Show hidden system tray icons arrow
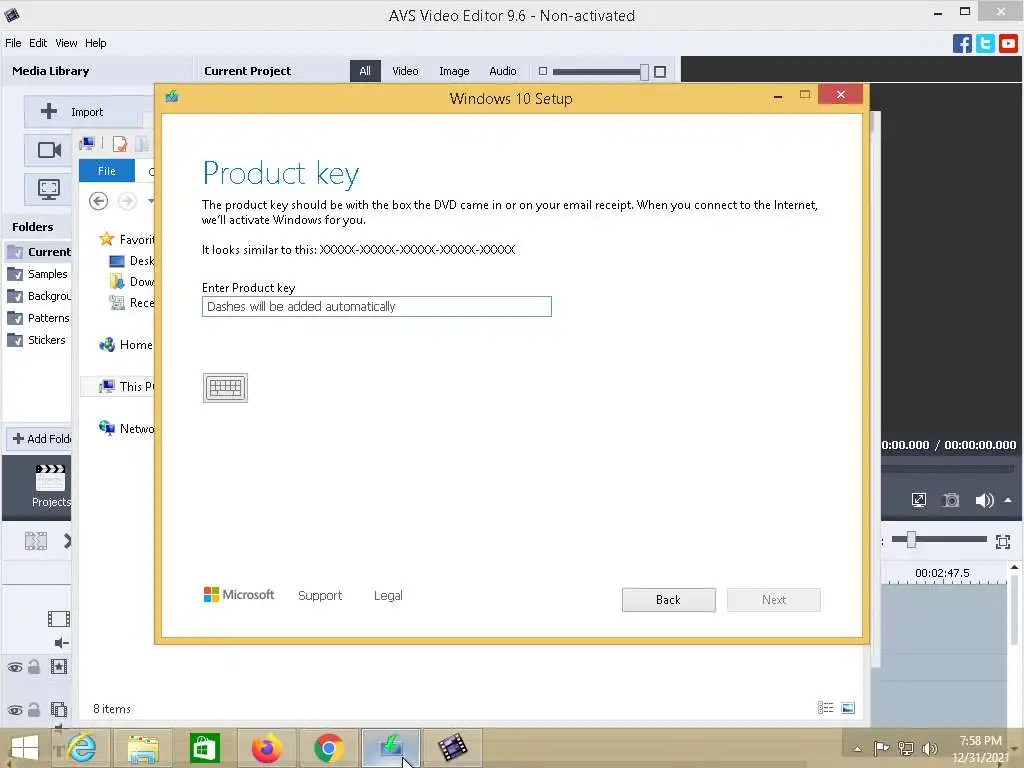This screenshot has height=768, width=1024. click(857, 748)
